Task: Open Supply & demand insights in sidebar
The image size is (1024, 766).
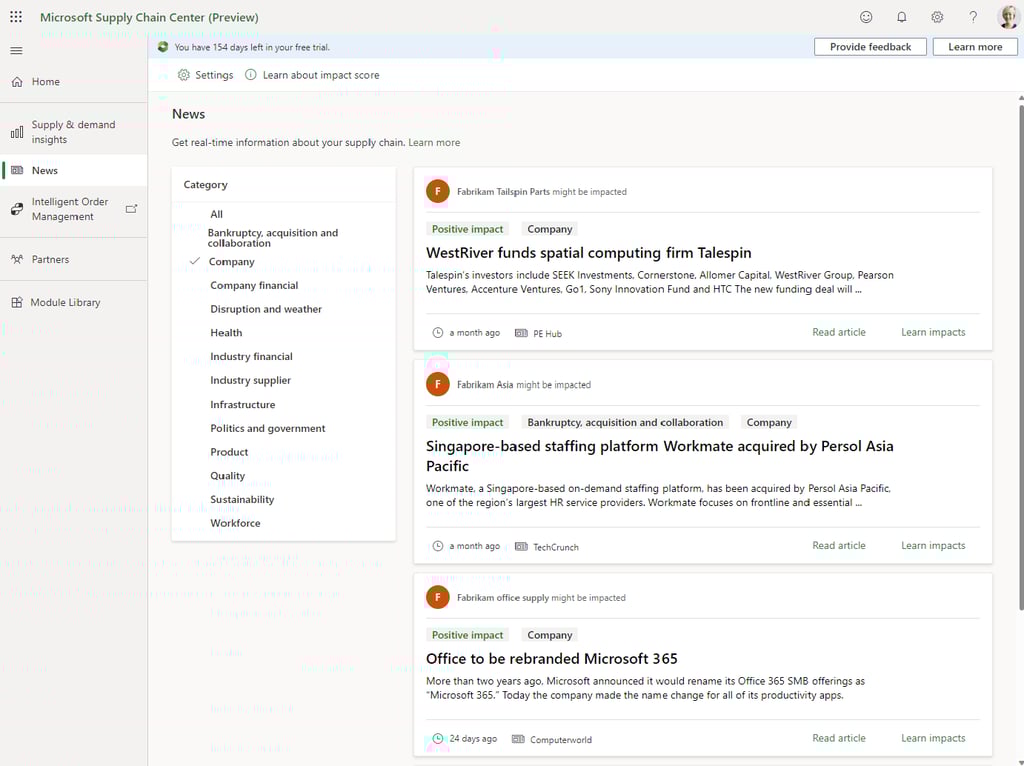Action: coord(73,132)
